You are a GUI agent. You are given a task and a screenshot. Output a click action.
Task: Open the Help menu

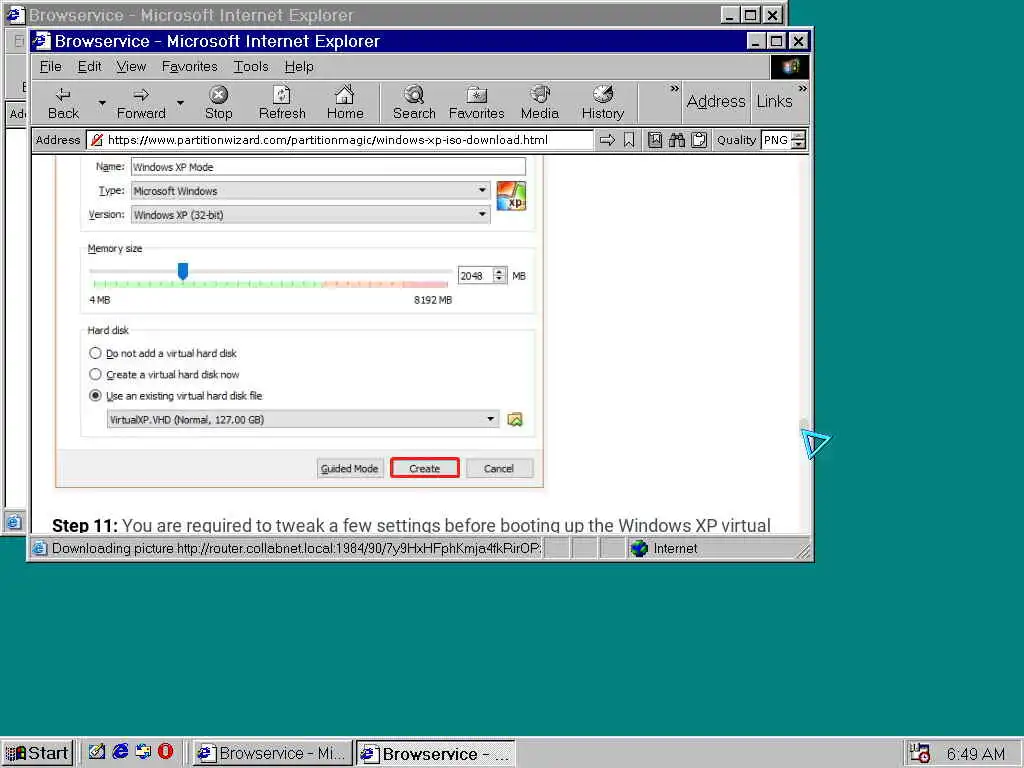coord(299,67)
